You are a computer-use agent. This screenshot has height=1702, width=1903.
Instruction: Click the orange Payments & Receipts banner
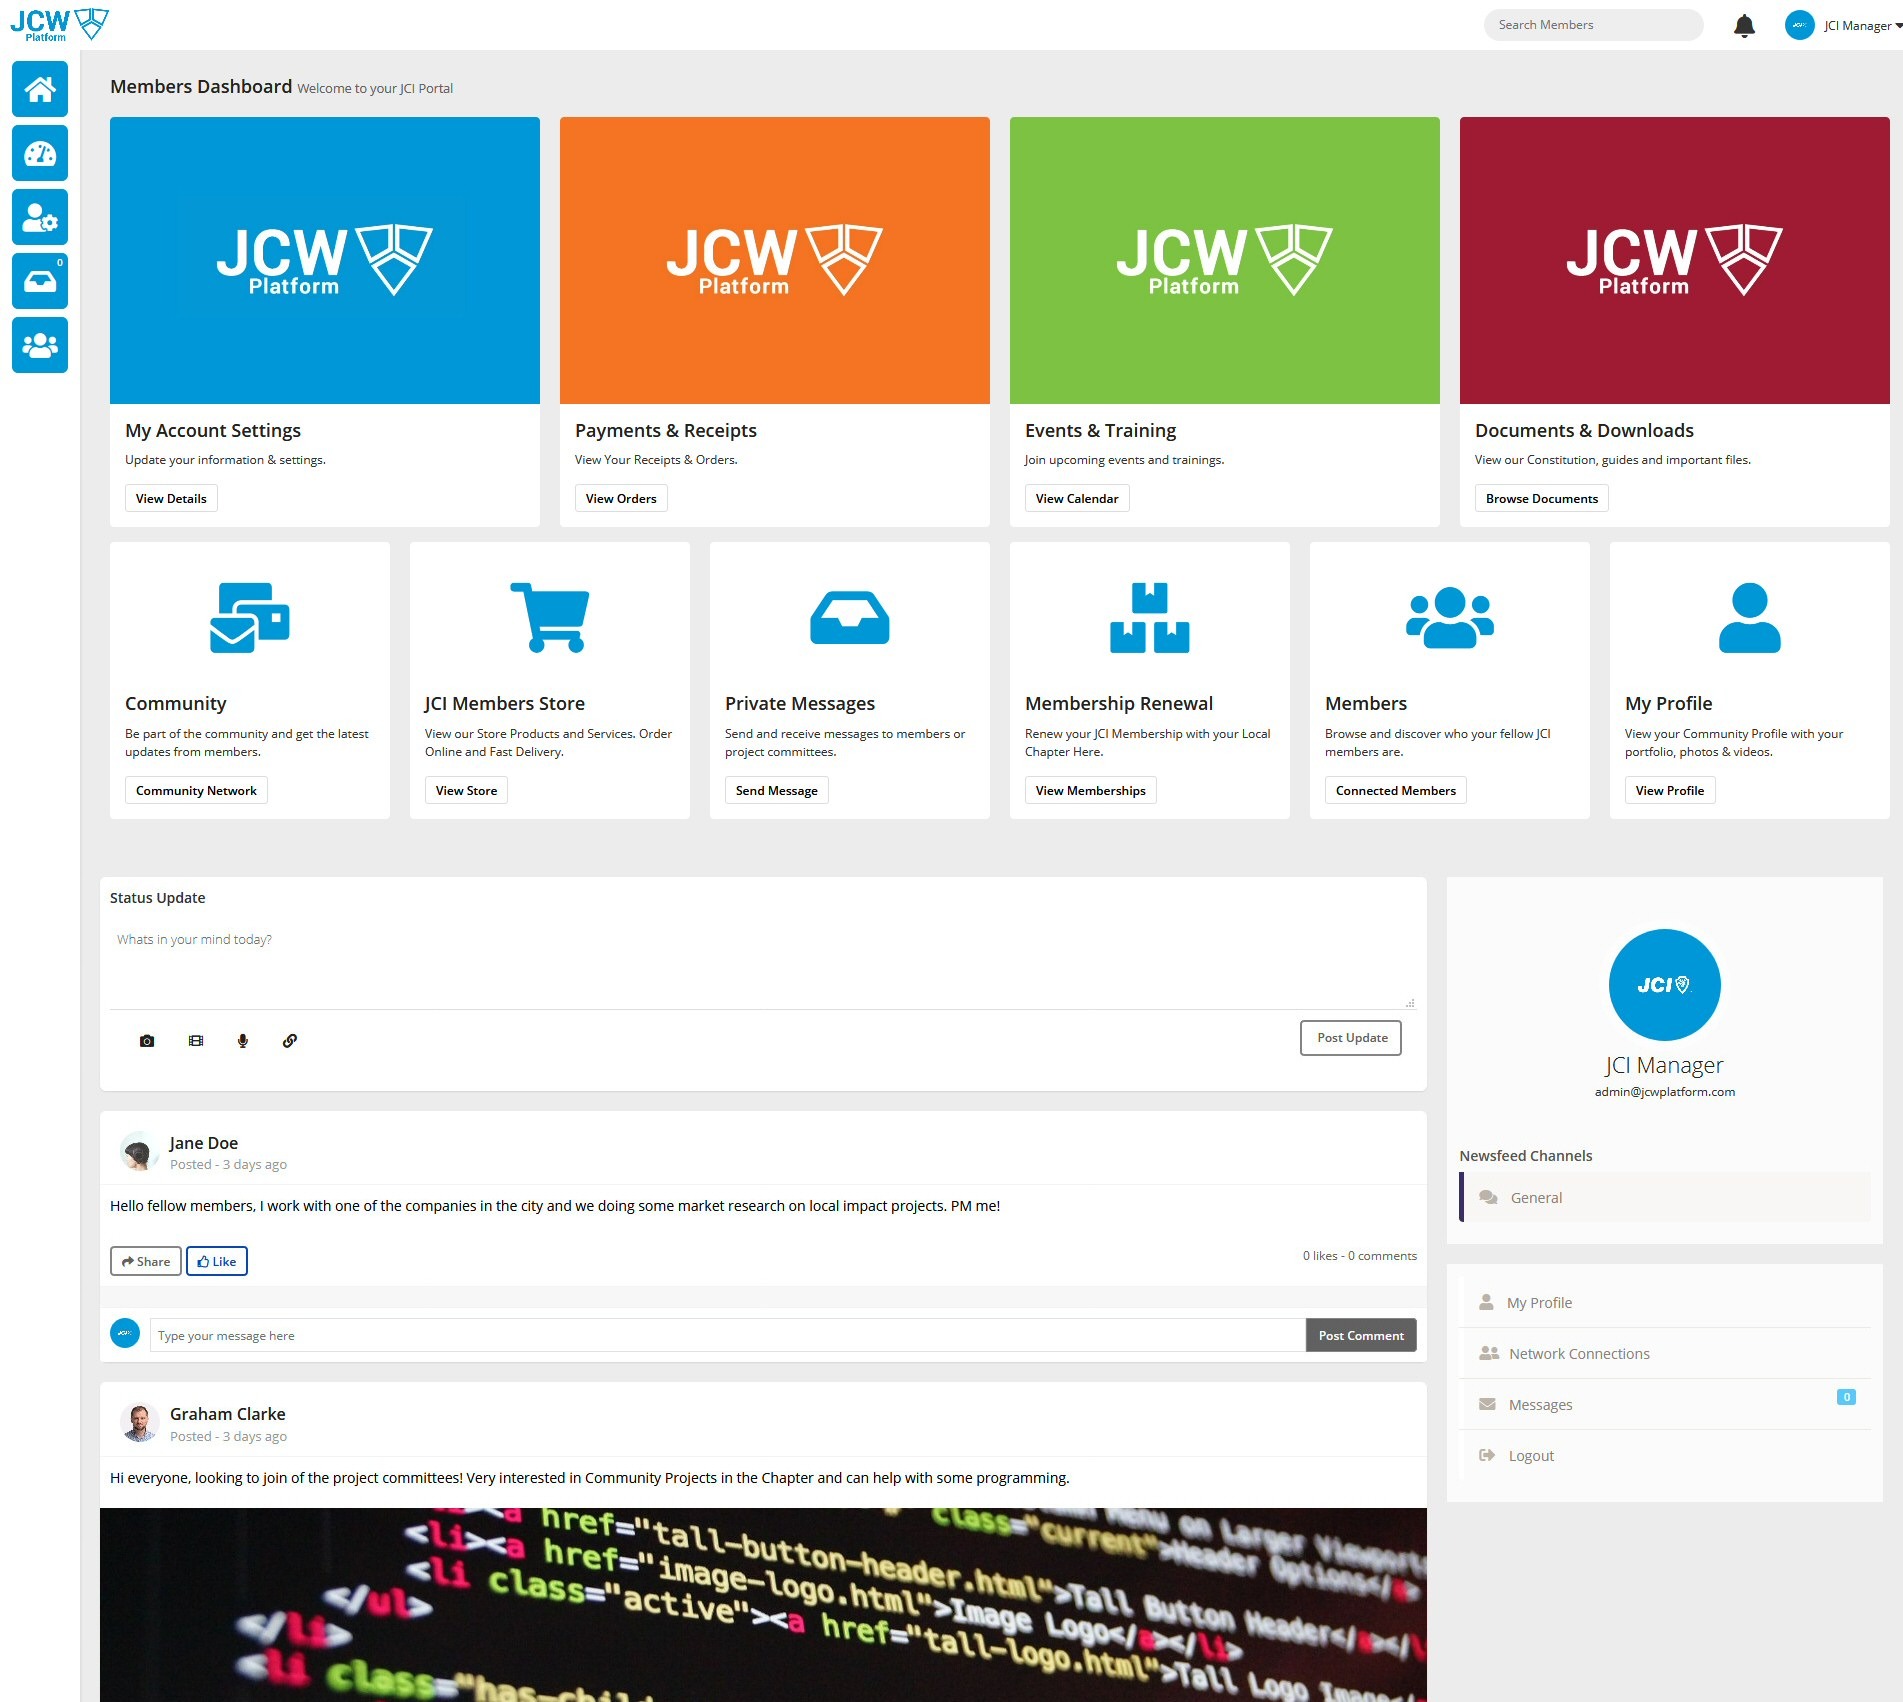tap(775, 260)
